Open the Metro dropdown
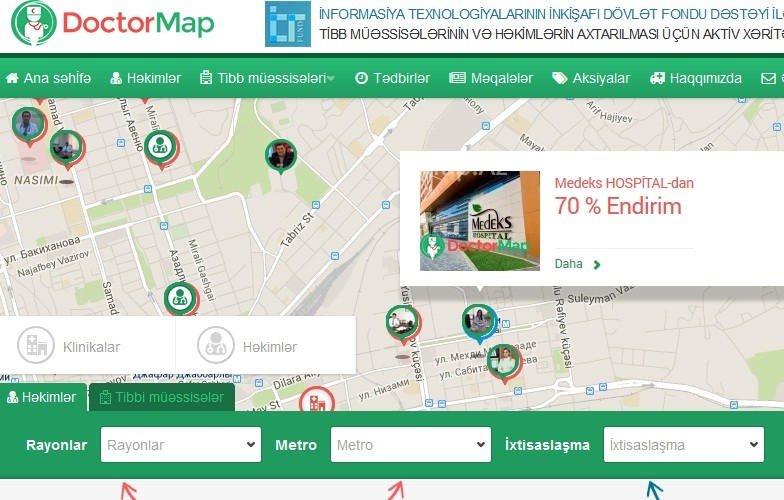 410,445
